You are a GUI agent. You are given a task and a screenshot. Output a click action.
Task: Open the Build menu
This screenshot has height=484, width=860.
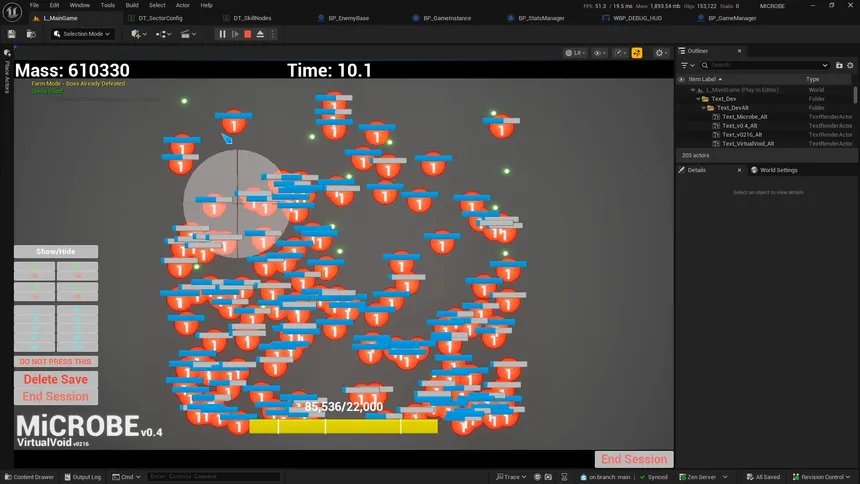[x=132, y=5]
